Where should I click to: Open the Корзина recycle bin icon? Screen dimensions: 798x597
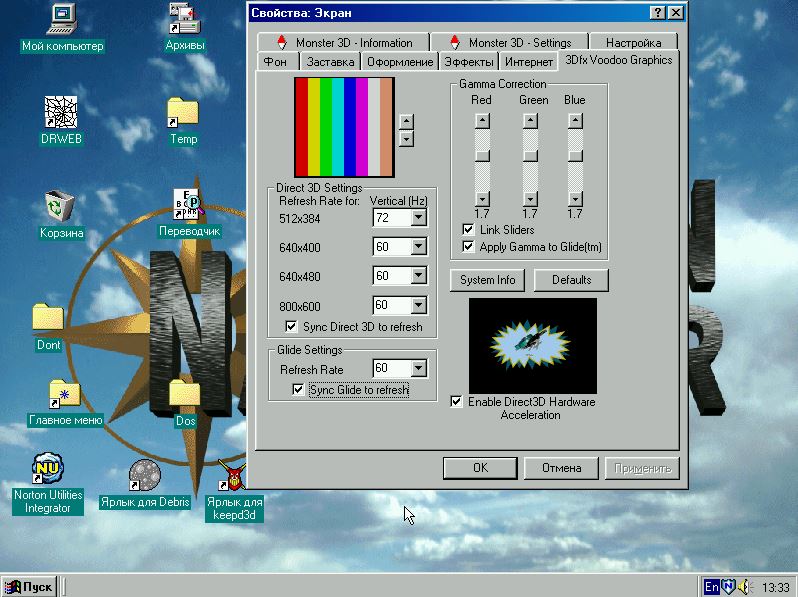pos(61,207)
